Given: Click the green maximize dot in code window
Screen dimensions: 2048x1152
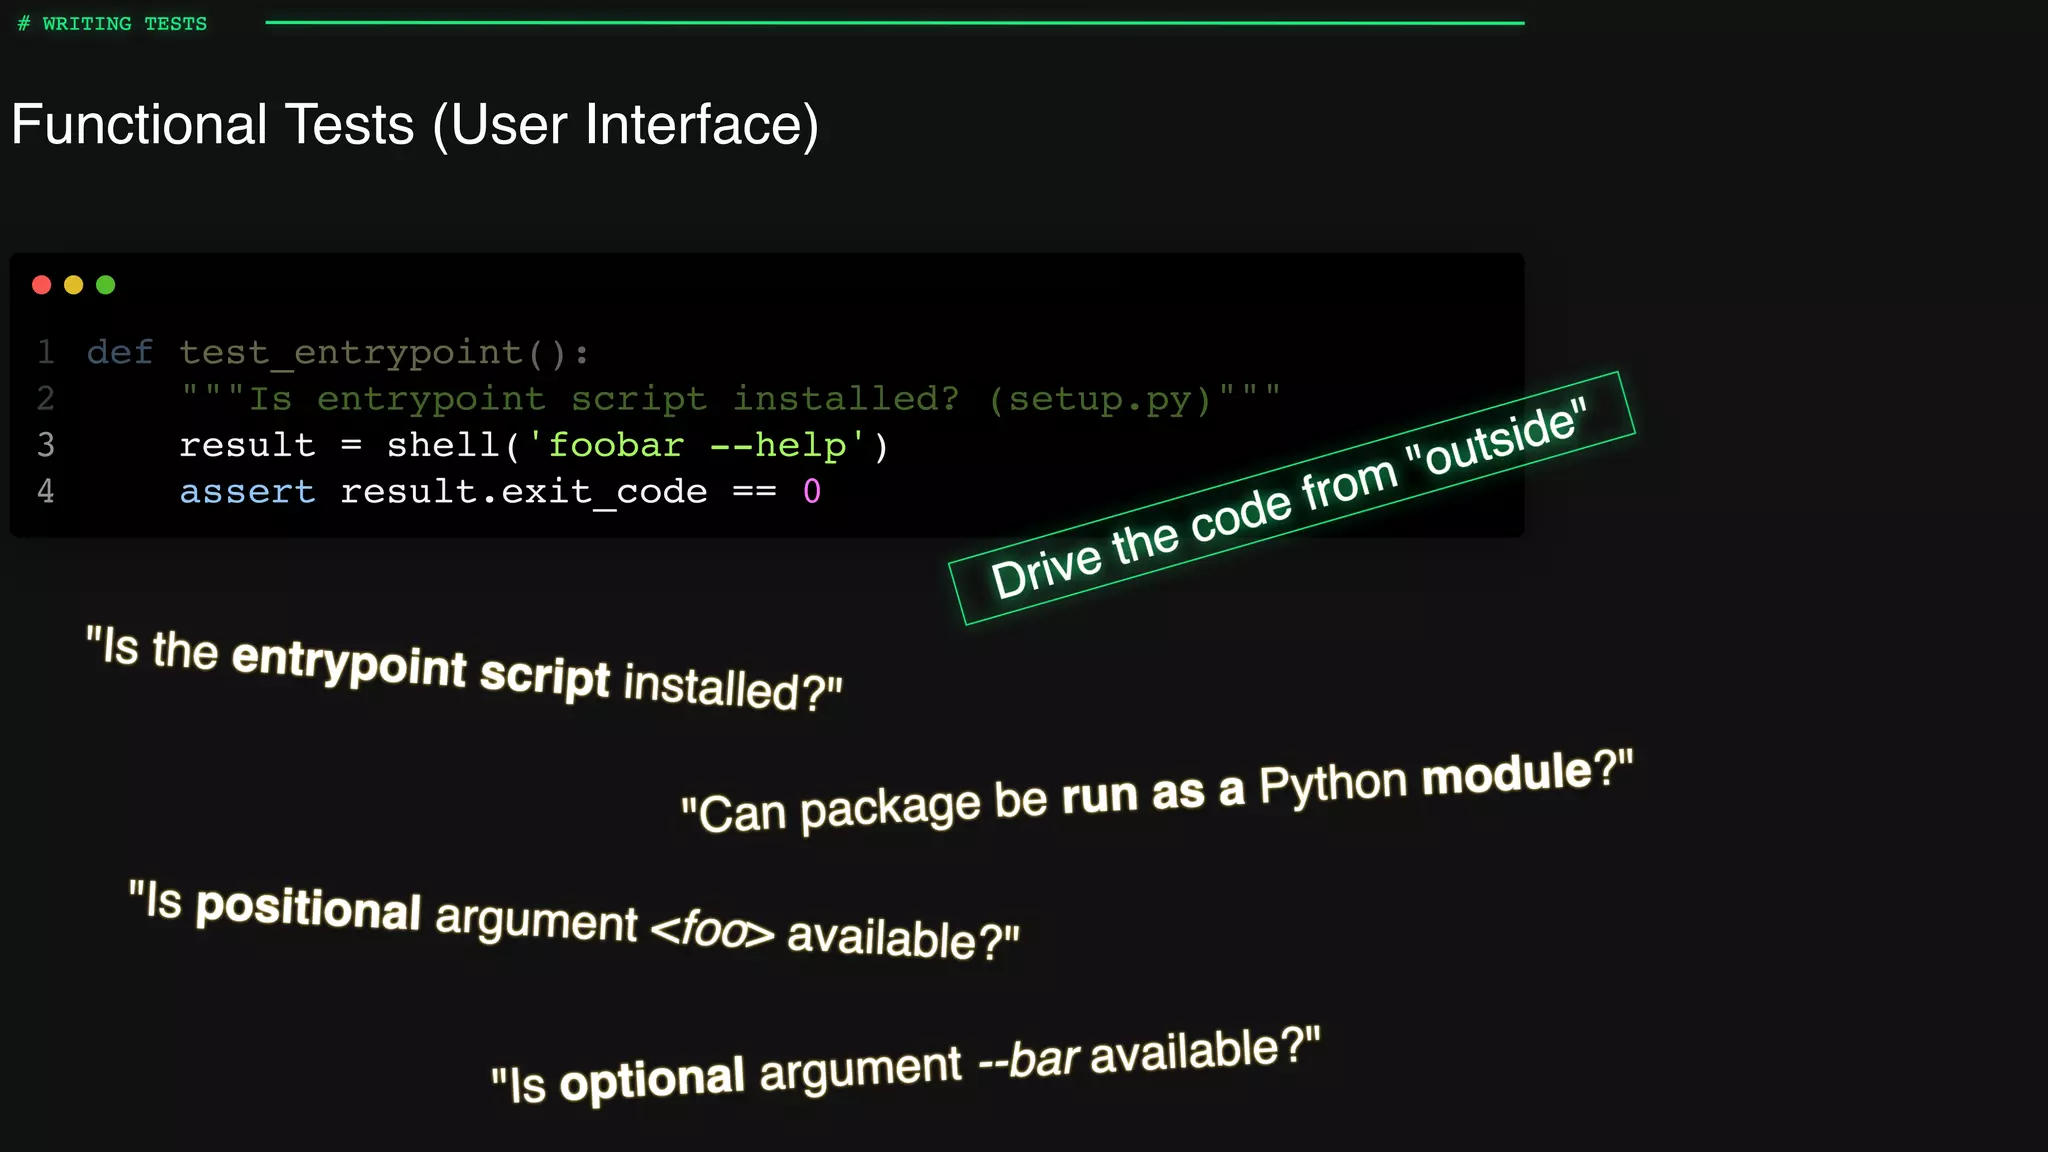Looking at the screenshot, I should [105, 285].
